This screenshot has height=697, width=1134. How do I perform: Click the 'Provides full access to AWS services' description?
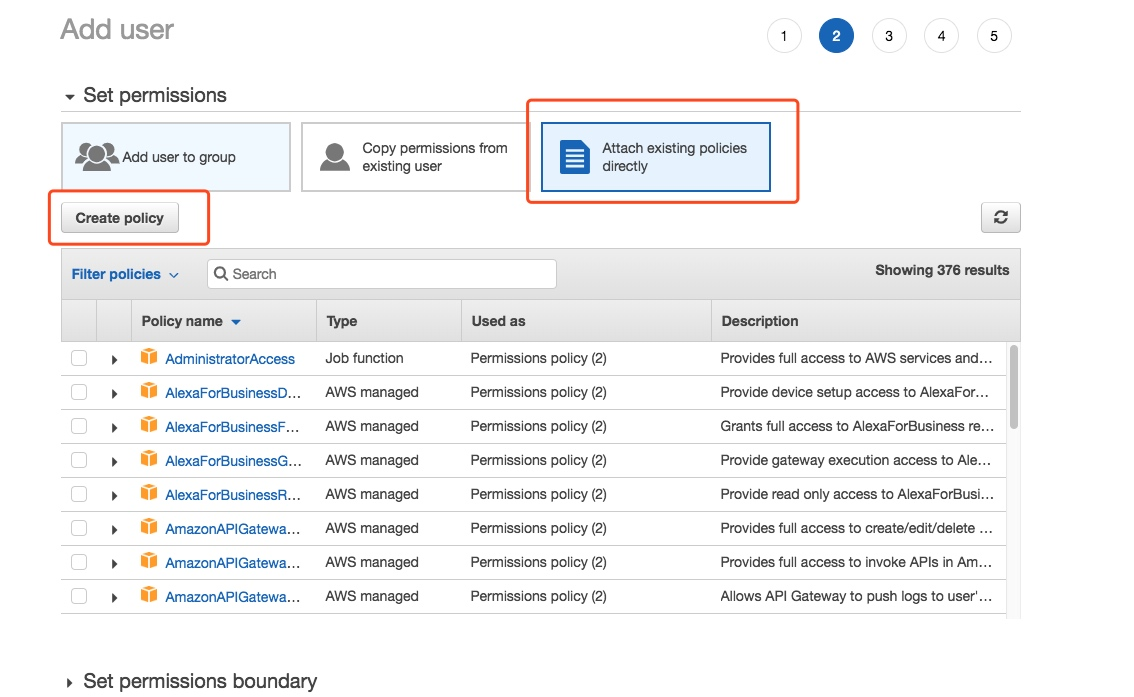point(856,358)
